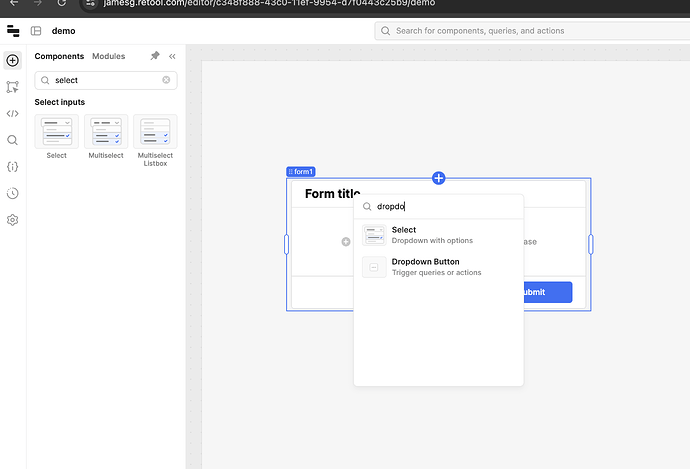The height and width of the screenshot is (469, 690).
Task: Open the Settings gear icon
Action: (x=13, y=220)
